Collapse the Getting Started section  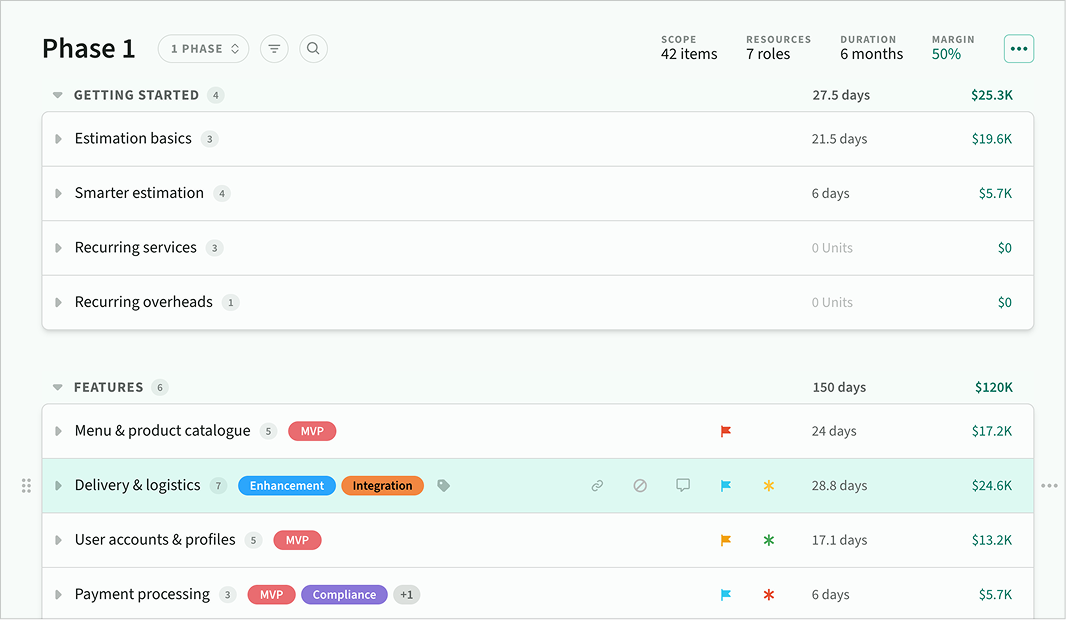58,96
